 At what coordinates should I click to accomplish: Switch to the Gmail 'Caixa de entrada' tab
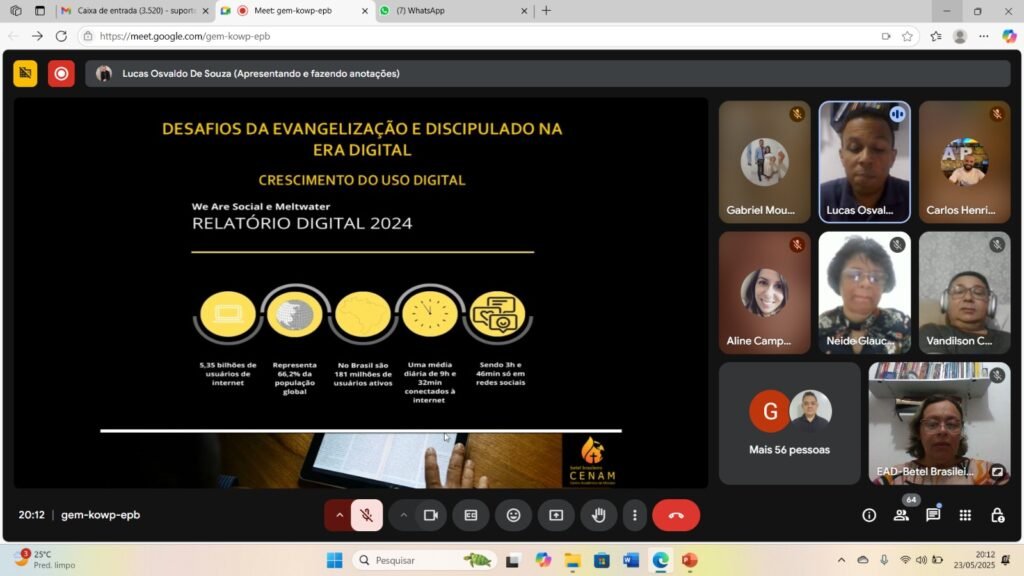pos(135,10)
